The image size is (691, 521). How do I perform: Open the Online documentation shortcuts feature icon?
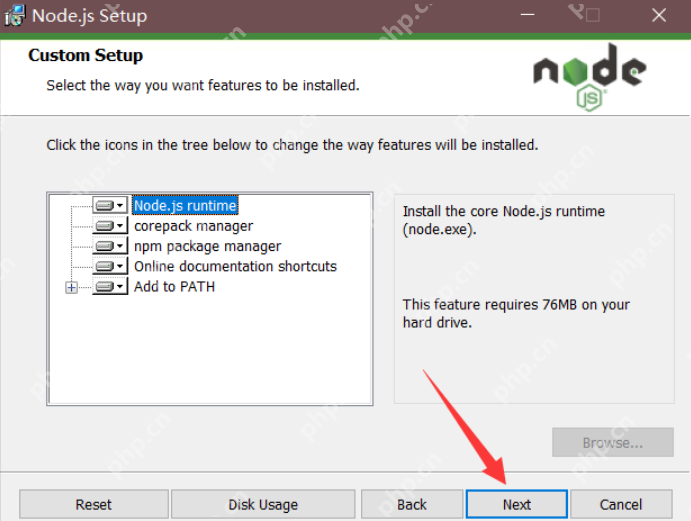(110, 266)
